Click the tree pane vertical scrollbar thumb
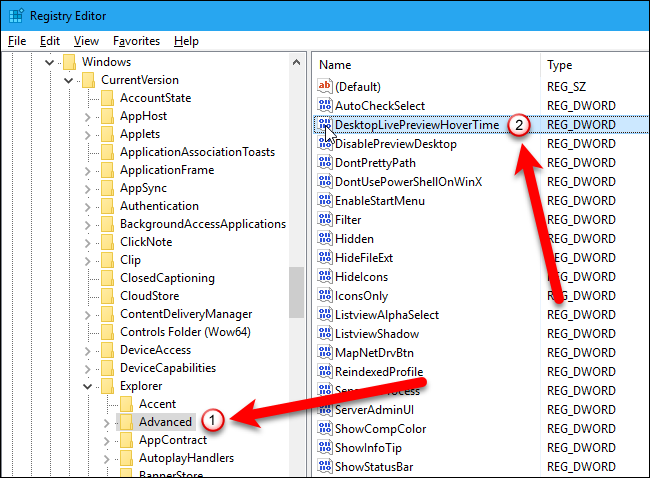The image size is (650, 478). pos(296,292)
